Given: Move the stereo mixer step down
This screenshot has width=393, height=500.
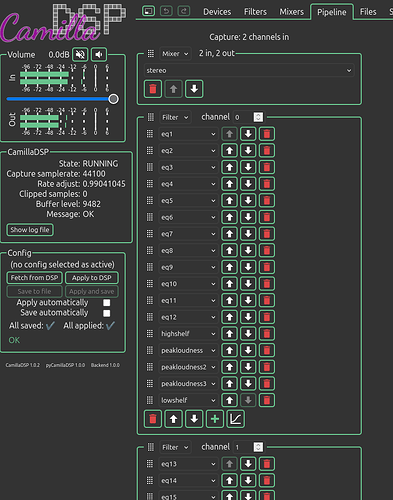Looking at the screenshot, I should 194,89.
